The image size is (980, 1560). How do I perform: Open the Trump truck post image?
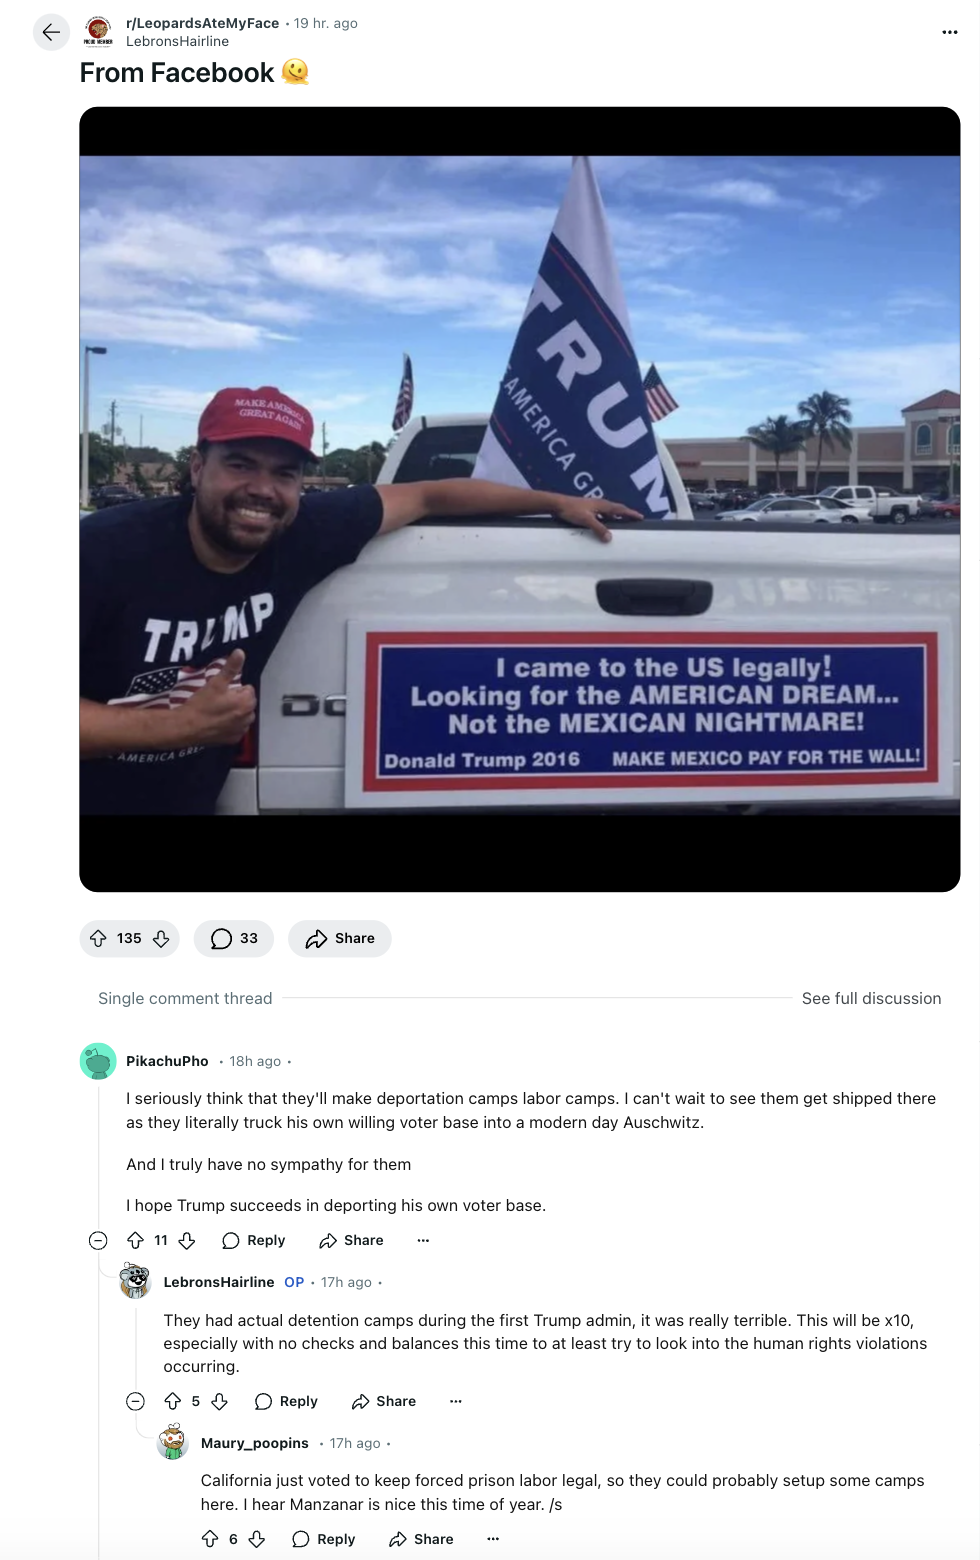[520, 499]
